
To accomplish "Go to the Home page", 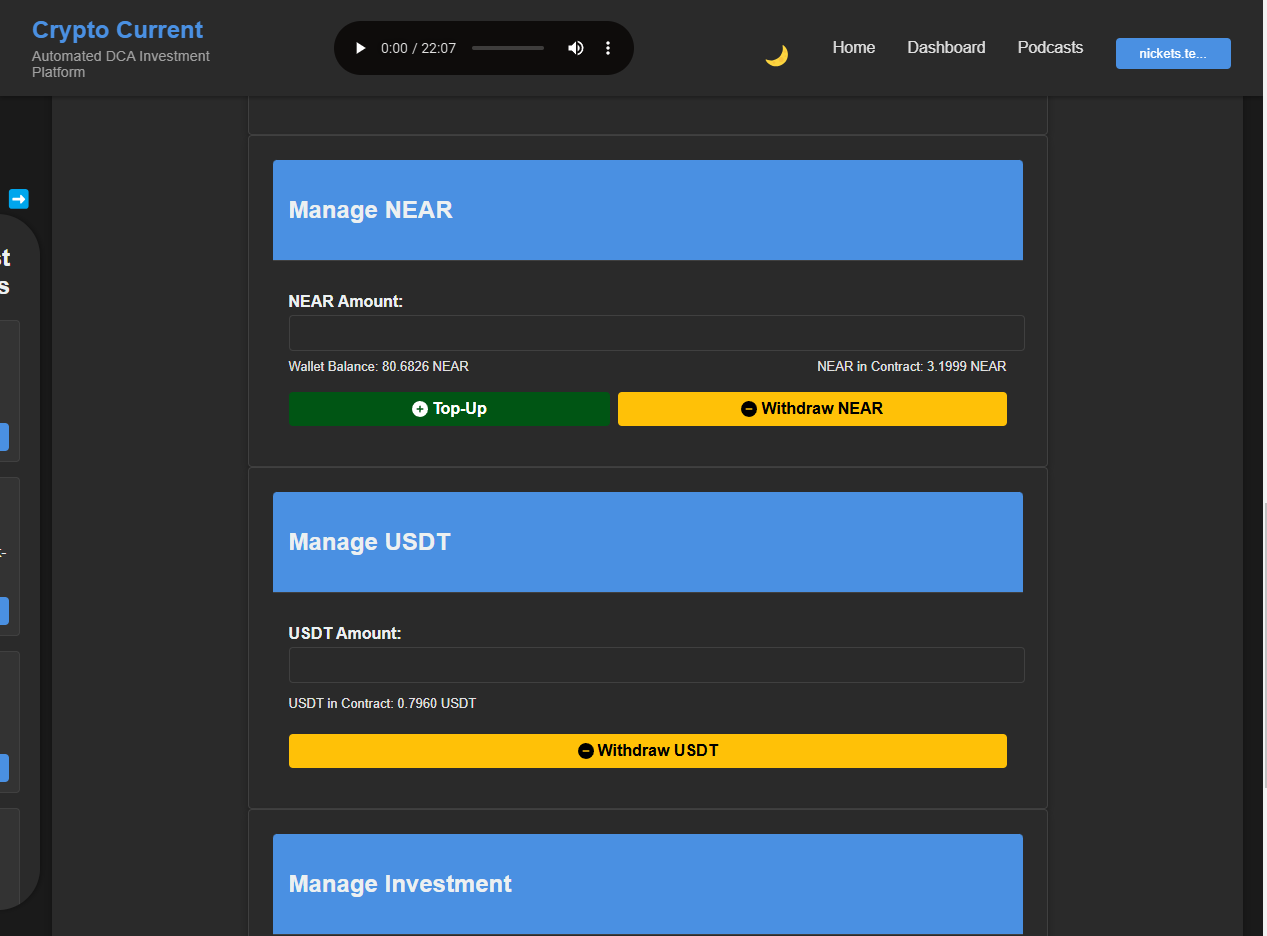I will pos(854,47).
